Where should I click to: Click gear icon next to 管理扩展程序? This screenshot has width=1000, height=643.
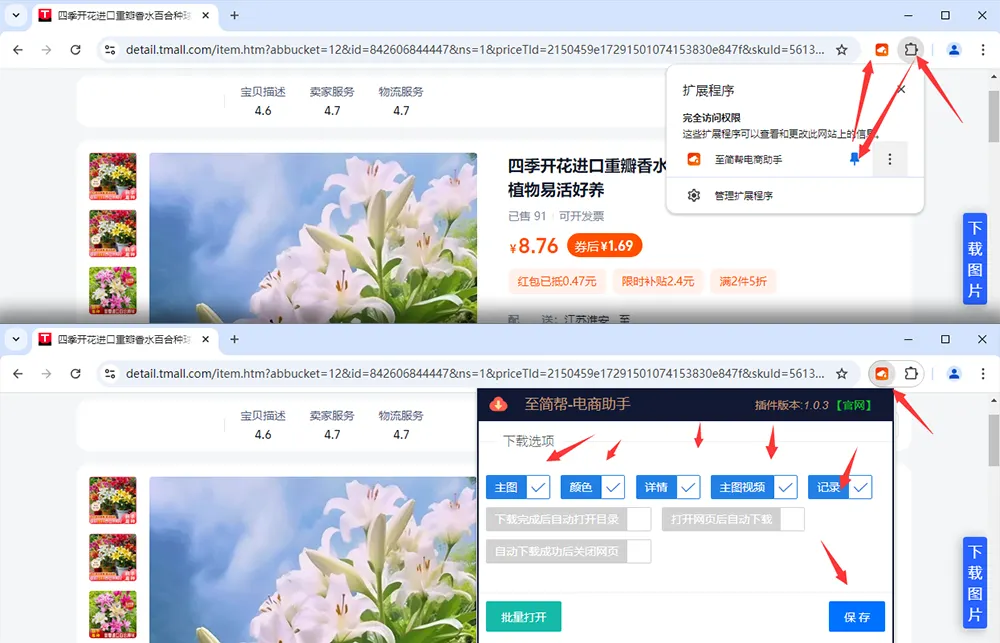point(694,196)
